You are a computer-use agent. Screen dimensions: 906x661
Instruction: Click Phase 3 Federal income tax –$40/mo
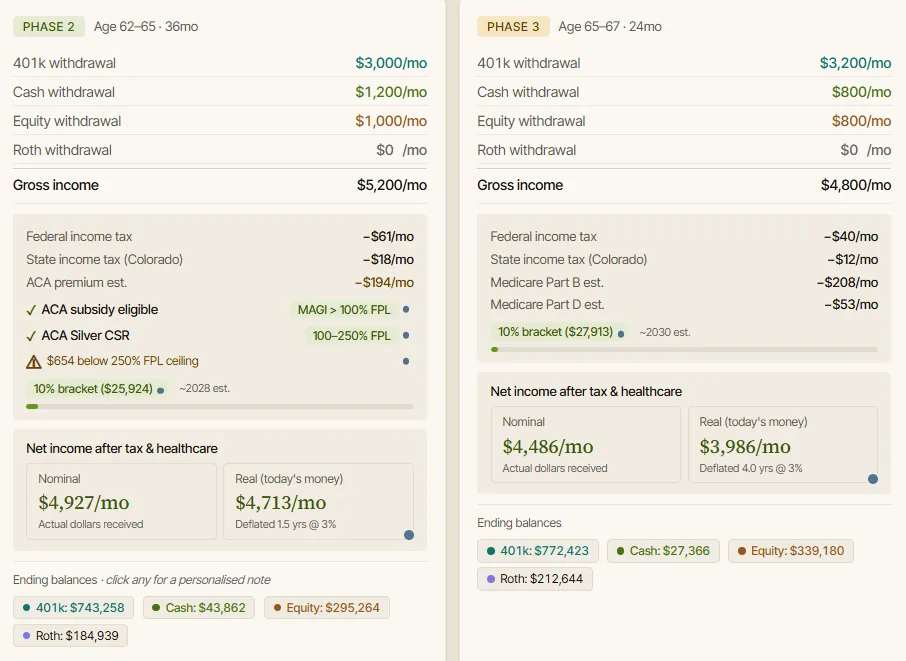pos(851,236)
